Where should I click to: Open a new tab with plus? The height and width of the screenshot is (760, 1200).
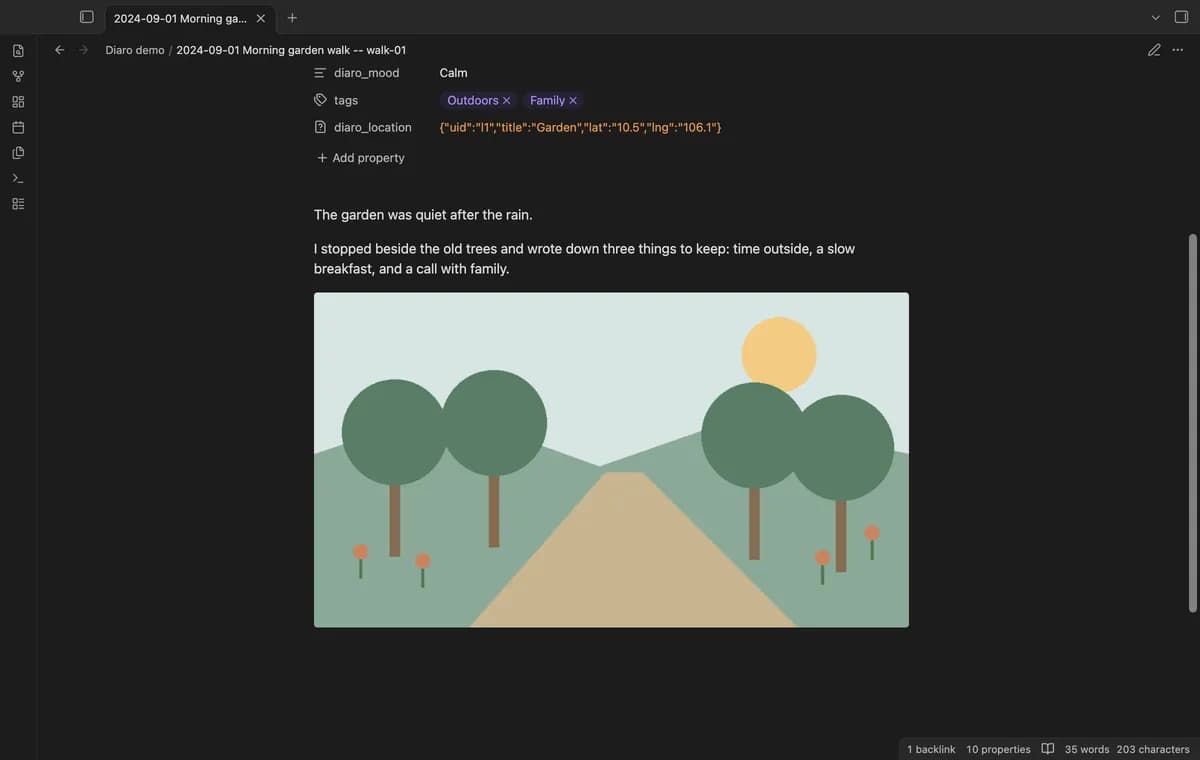pyautogui.click(x=292, y=18)
